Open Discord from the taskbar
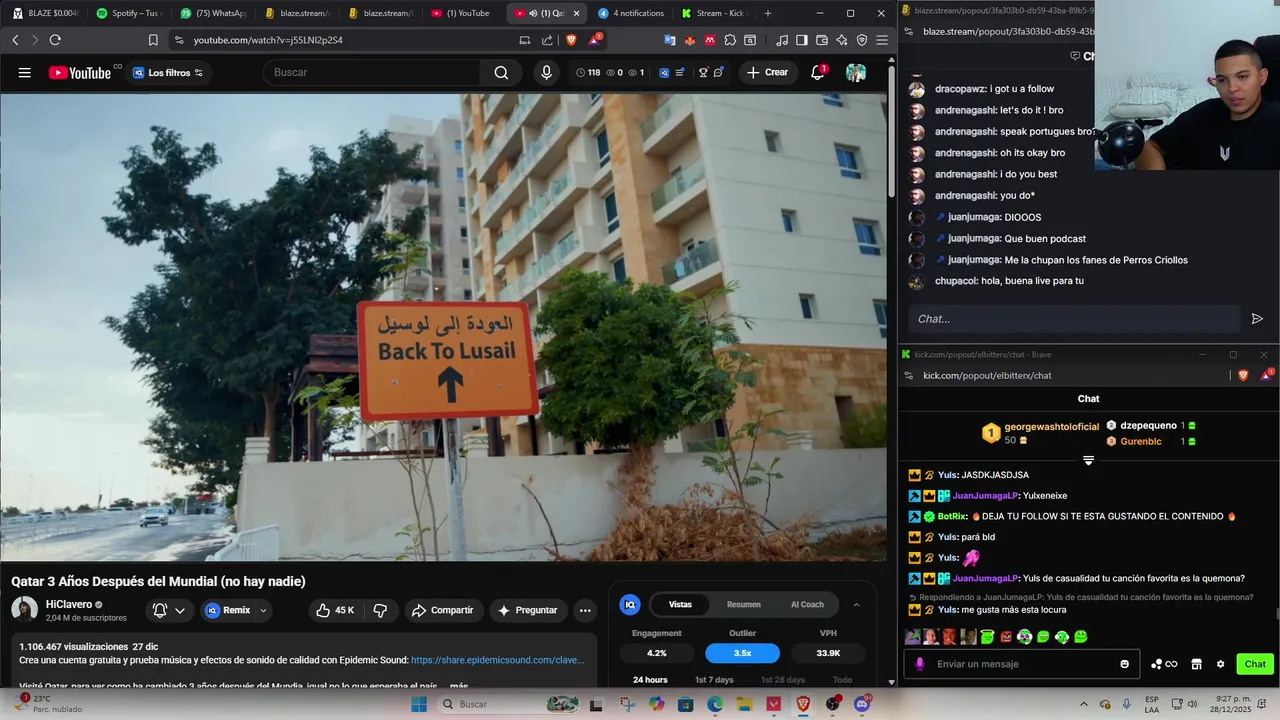The width and height of the screenshot is (1280, 720). (x=862, y=704)
